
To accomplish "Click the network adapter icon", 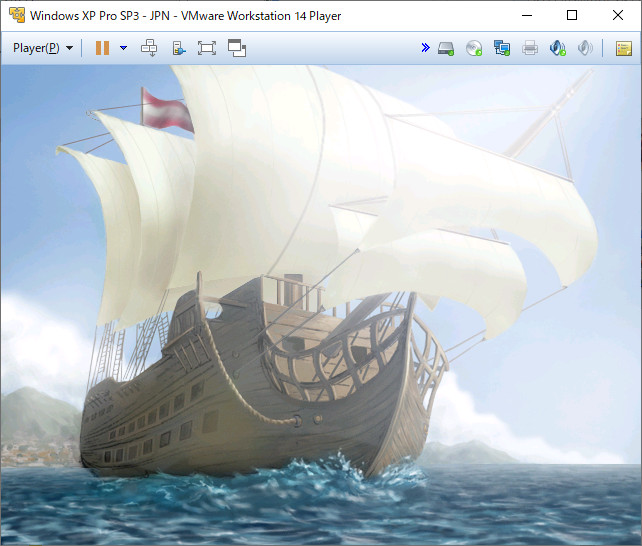I will 502,48.
